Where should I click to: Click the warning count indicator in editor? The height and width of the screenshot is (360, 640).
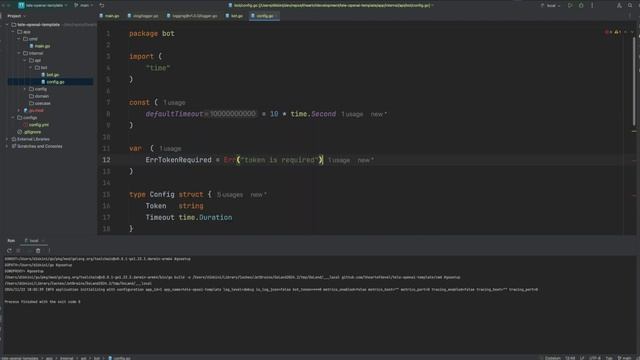[618, 32]
